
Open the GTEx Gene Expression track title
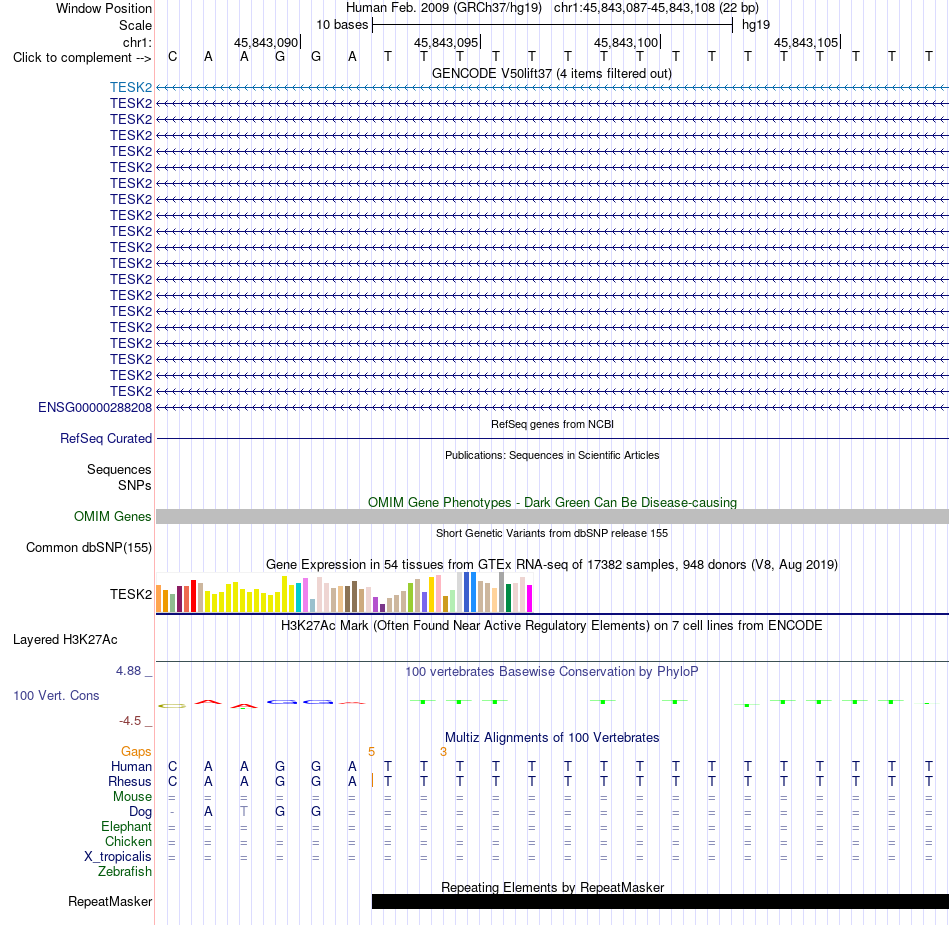(x=552, y=565)
